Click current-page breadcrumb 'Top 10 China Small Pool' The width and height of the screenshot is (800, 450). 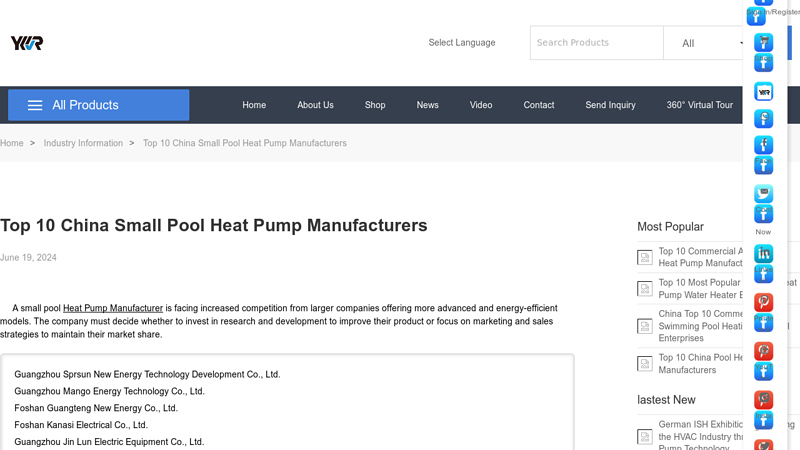point(244,143)
